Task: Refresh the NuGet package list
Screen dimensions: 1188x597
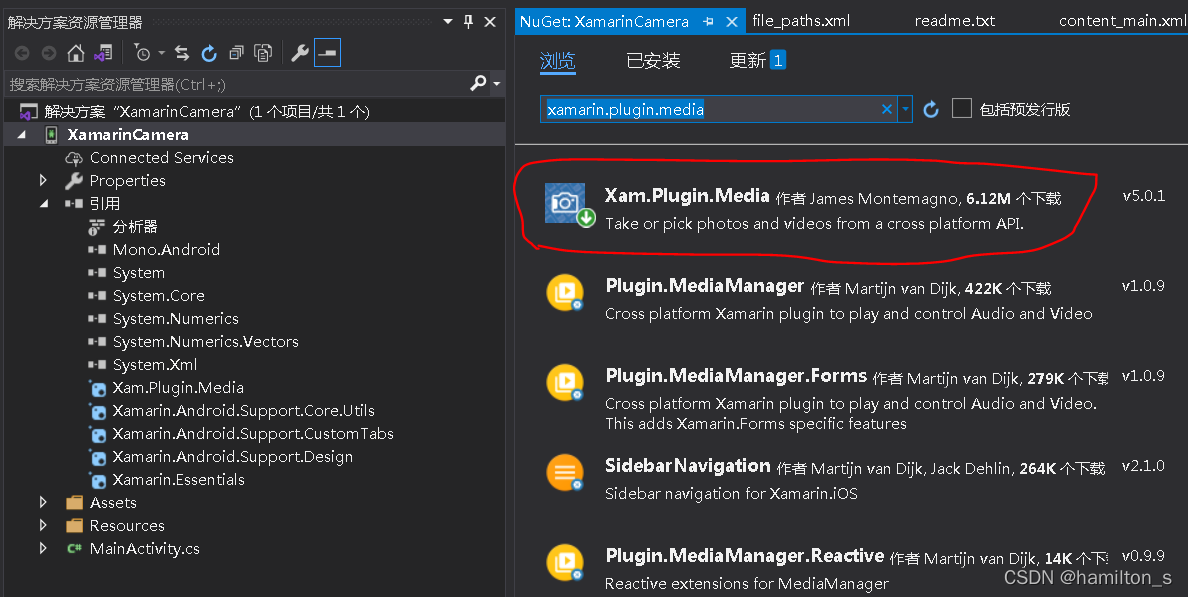Action: point(931,110)
